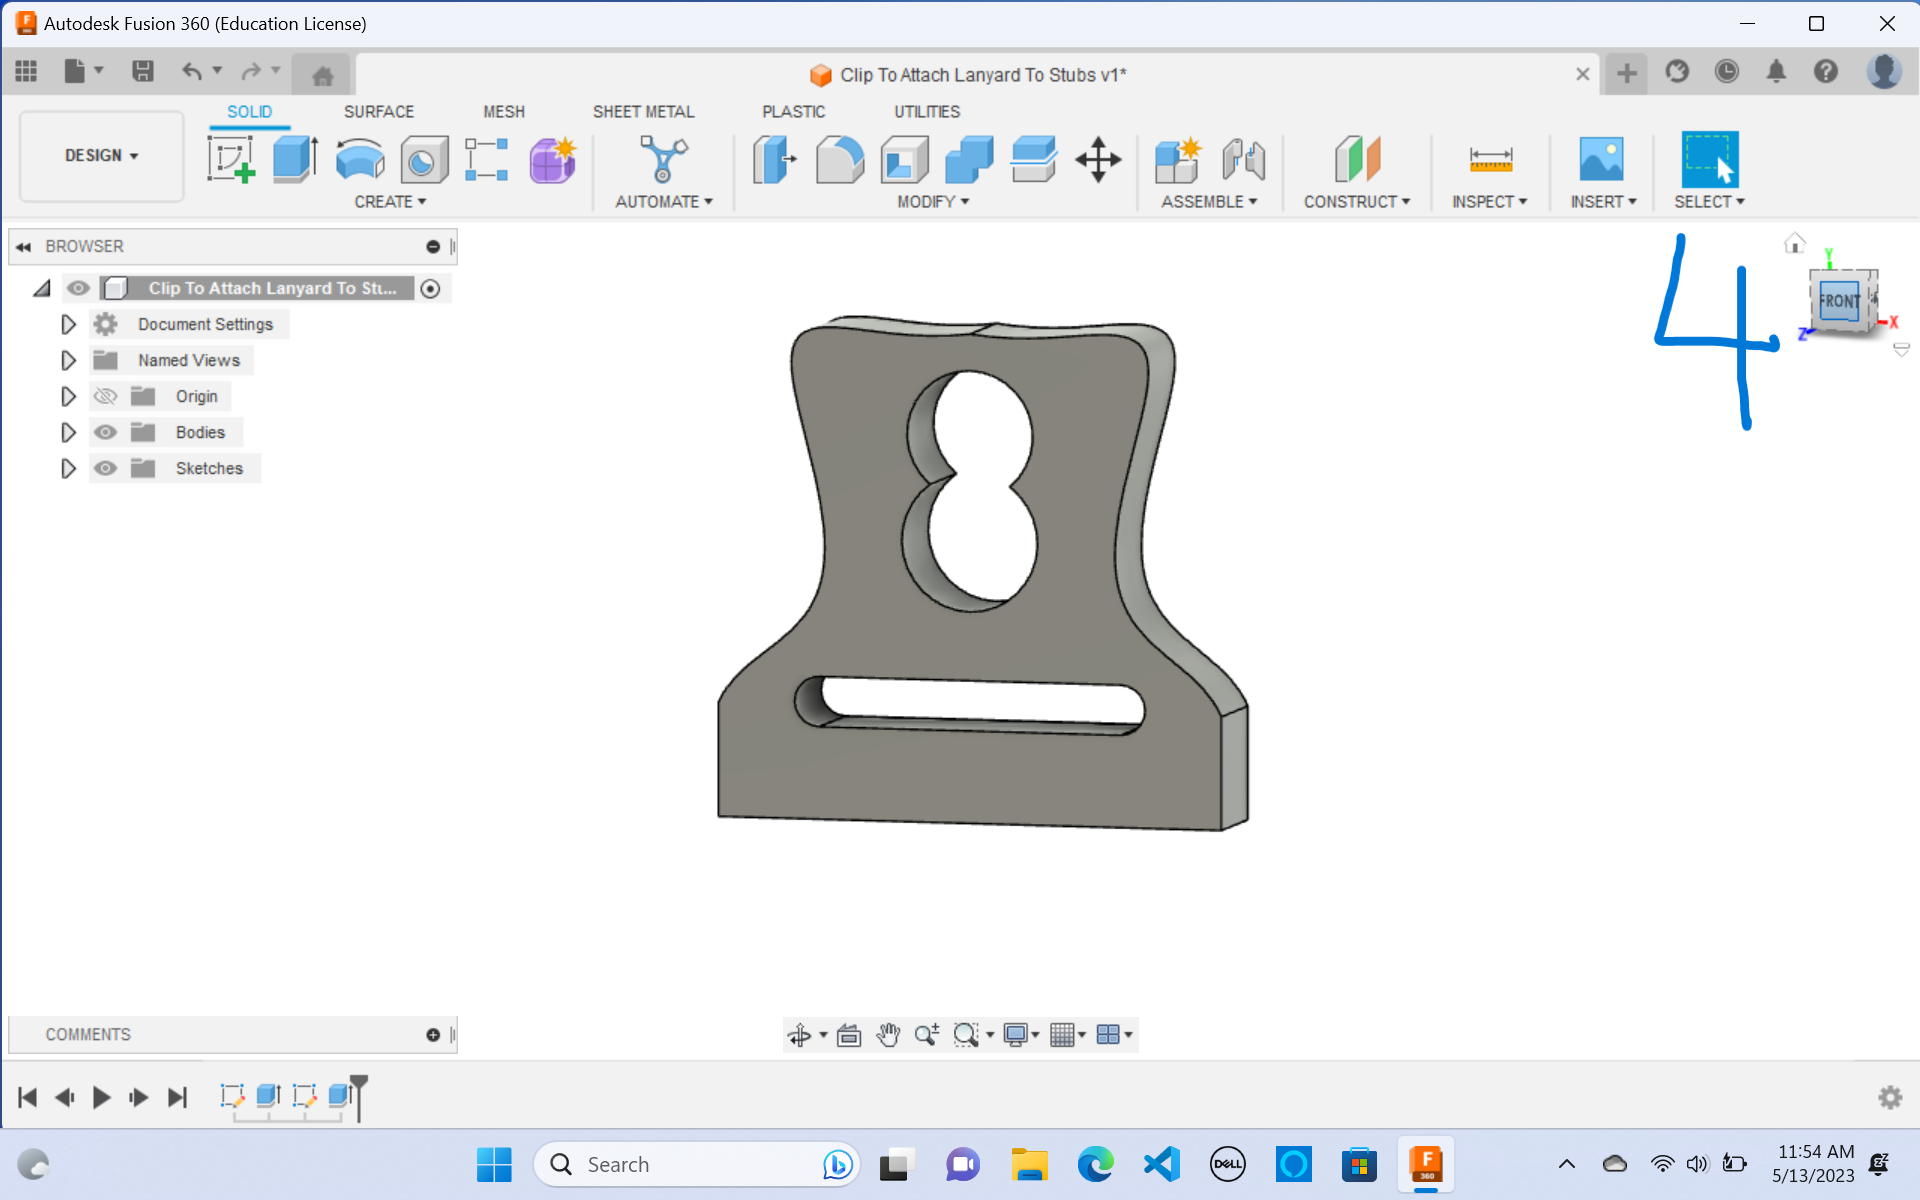The height and width of the screenshot is (1200, 1920).
Task: Expand the Document Settings tree item
Action: coord(68,324)
